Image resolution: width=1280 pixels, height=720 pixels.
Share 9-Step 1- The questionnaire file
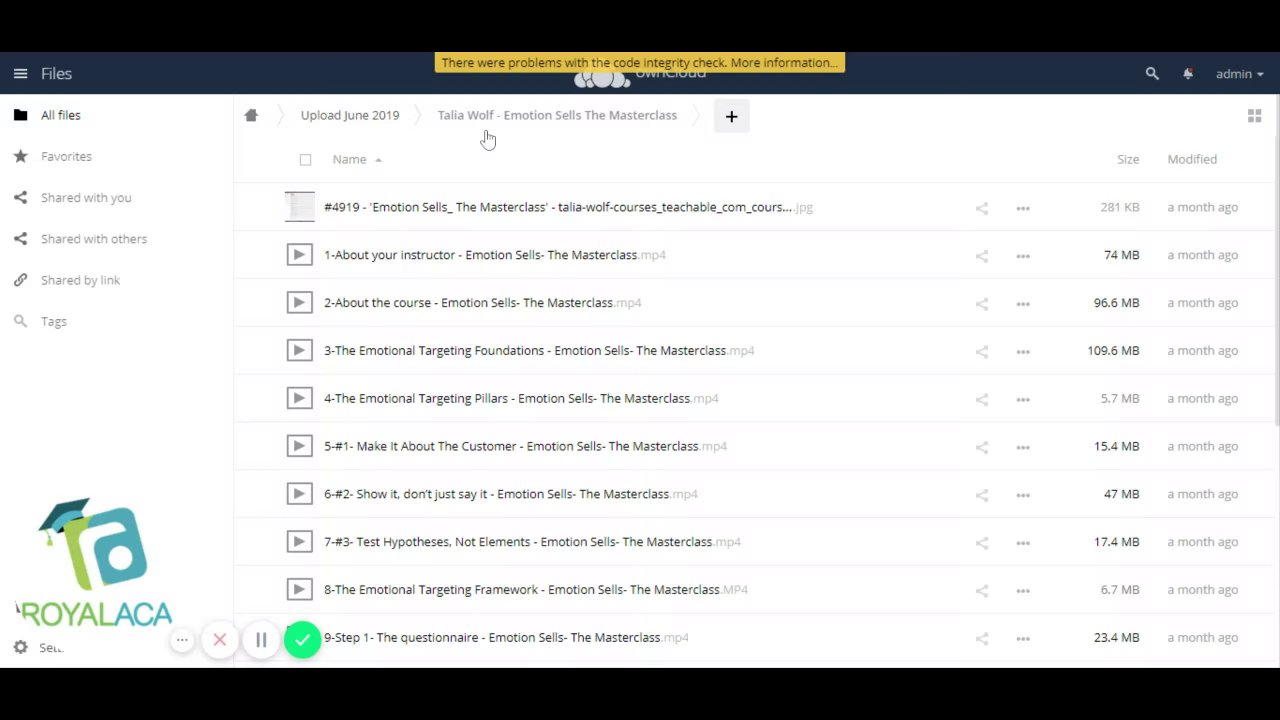click(x=982, y=639)
